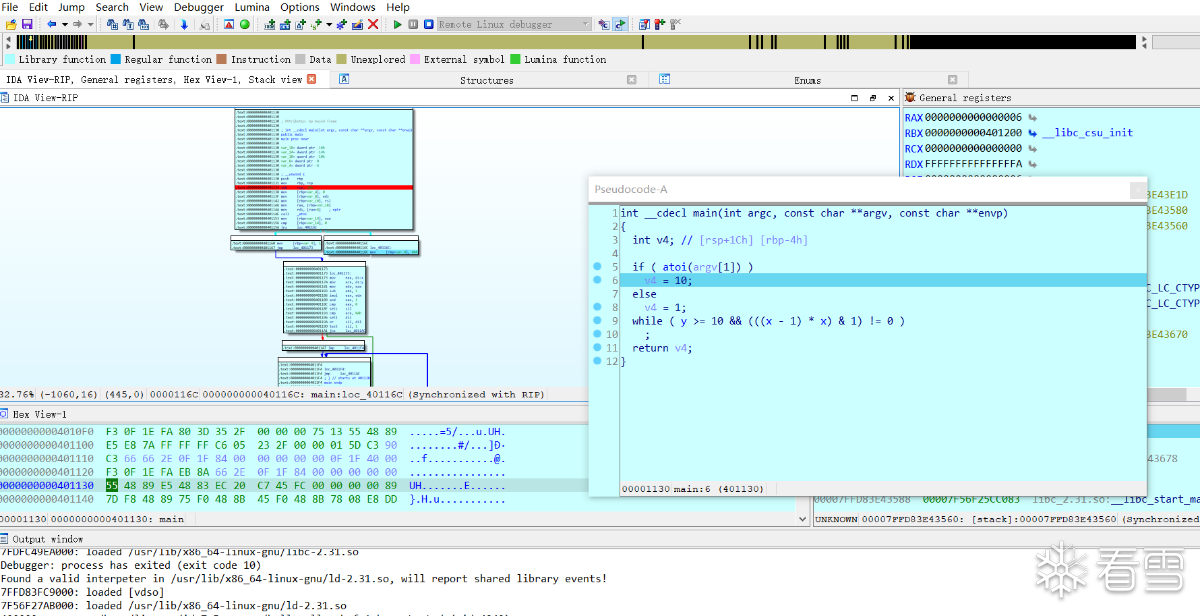
Task: Switch to the Structures tab
Action: point(487,80)
